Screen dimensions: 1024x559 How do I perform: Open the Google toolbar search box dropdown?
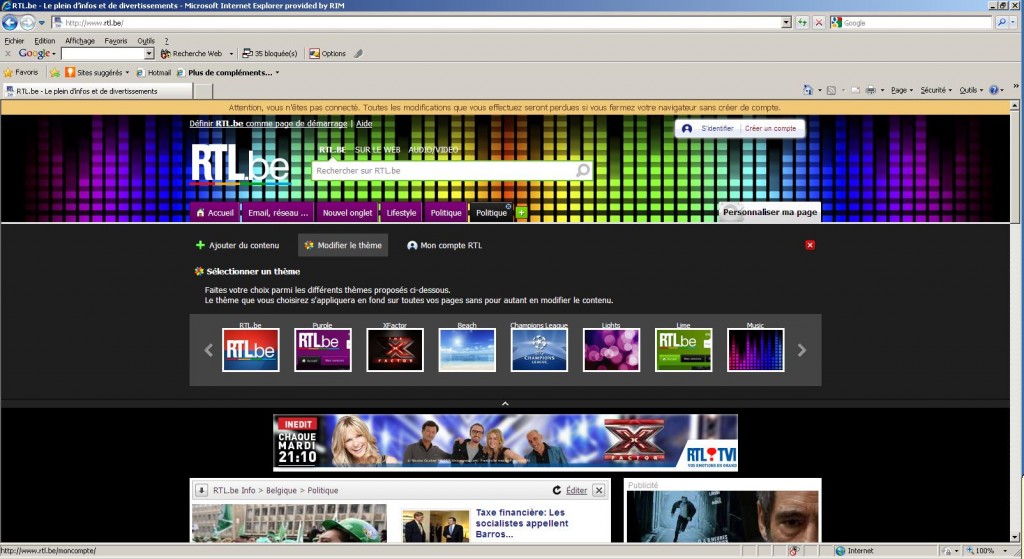[149, 54]
